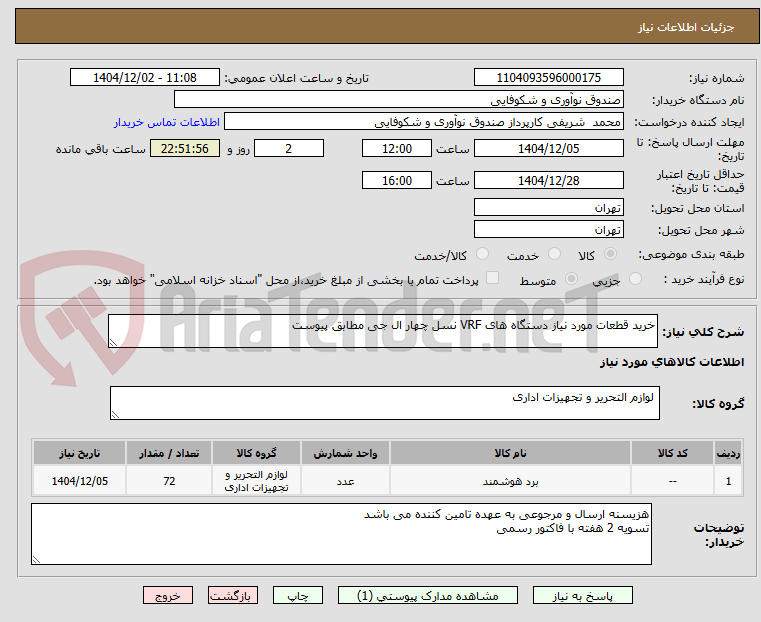Select the کالا radio button
This screenshot has width=761, height=622.
pos(611,254)
